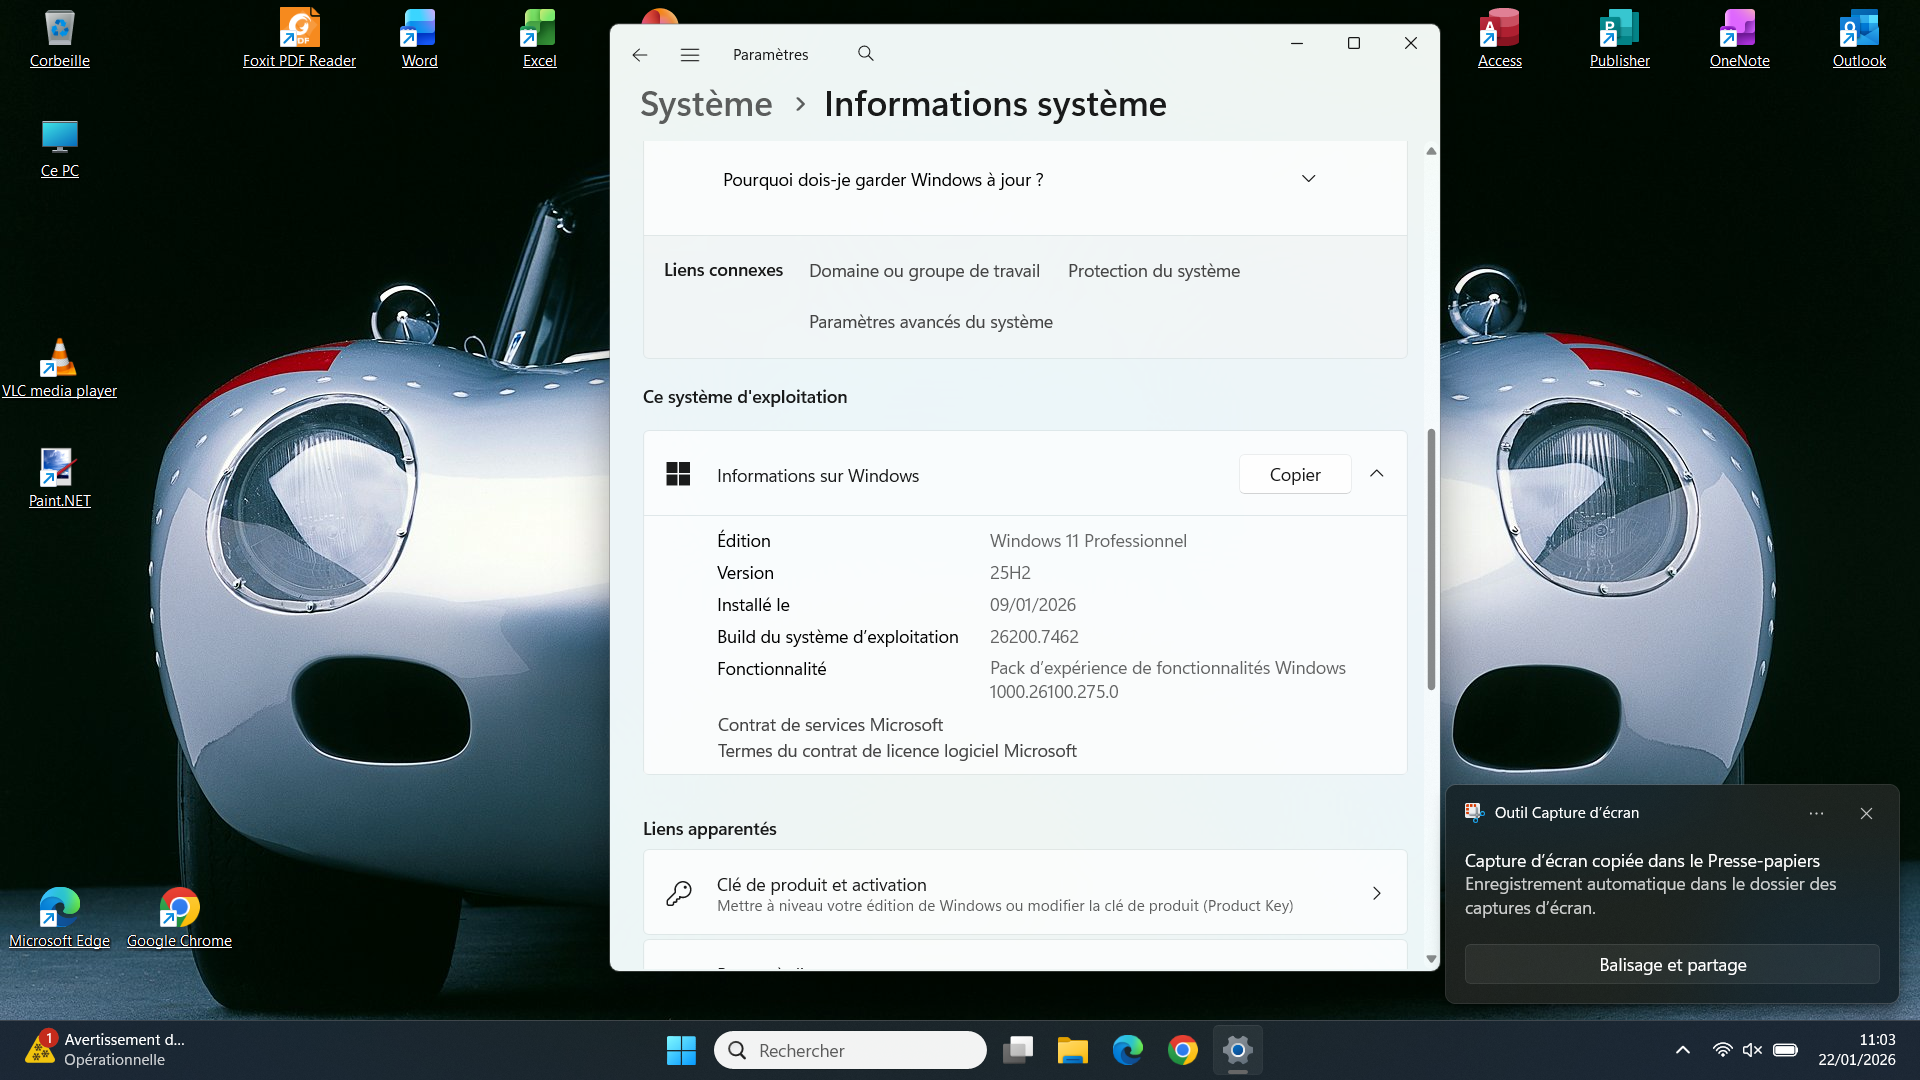Open Foxit PDF Reader desktop shortcut

tap(299, 40)
